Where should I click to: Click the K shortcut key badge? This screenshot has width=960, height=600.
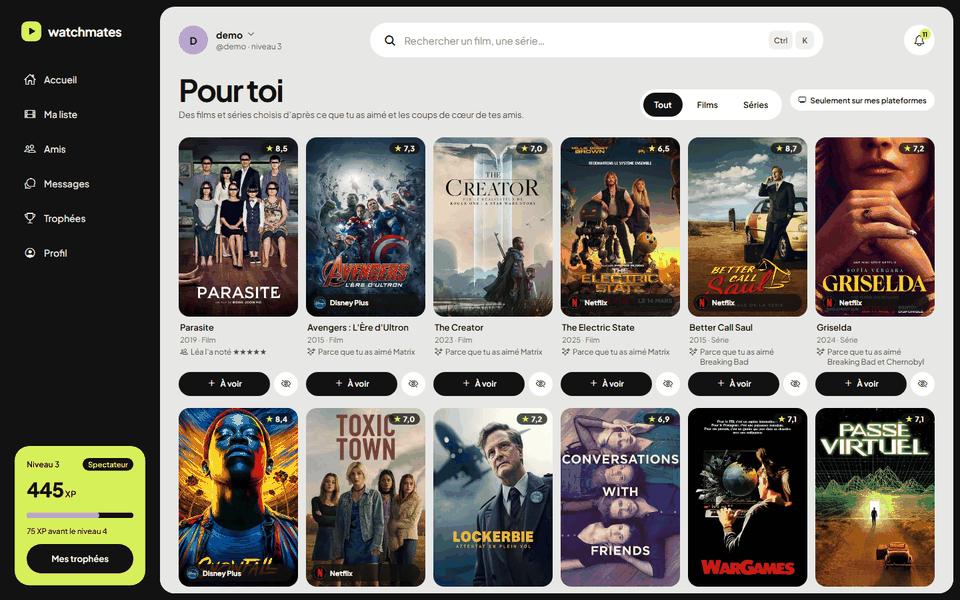click(804, 40)
